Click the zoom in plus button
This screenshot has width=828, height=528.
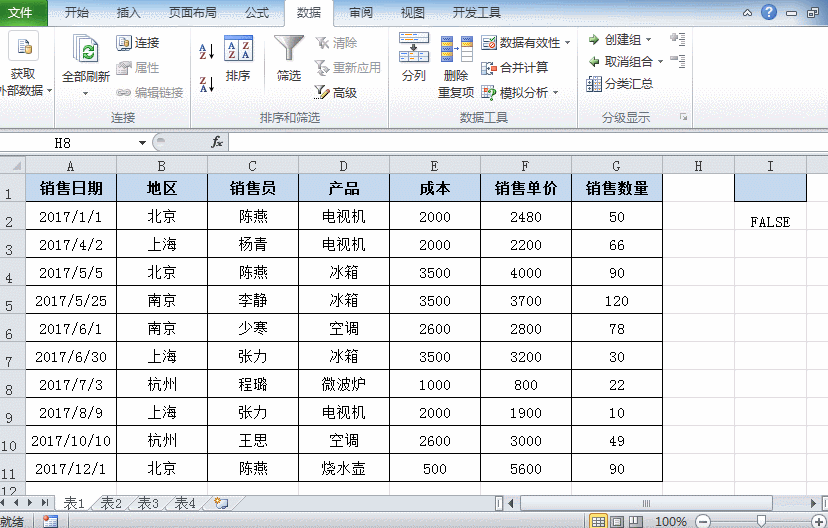[x=818, y=522]
